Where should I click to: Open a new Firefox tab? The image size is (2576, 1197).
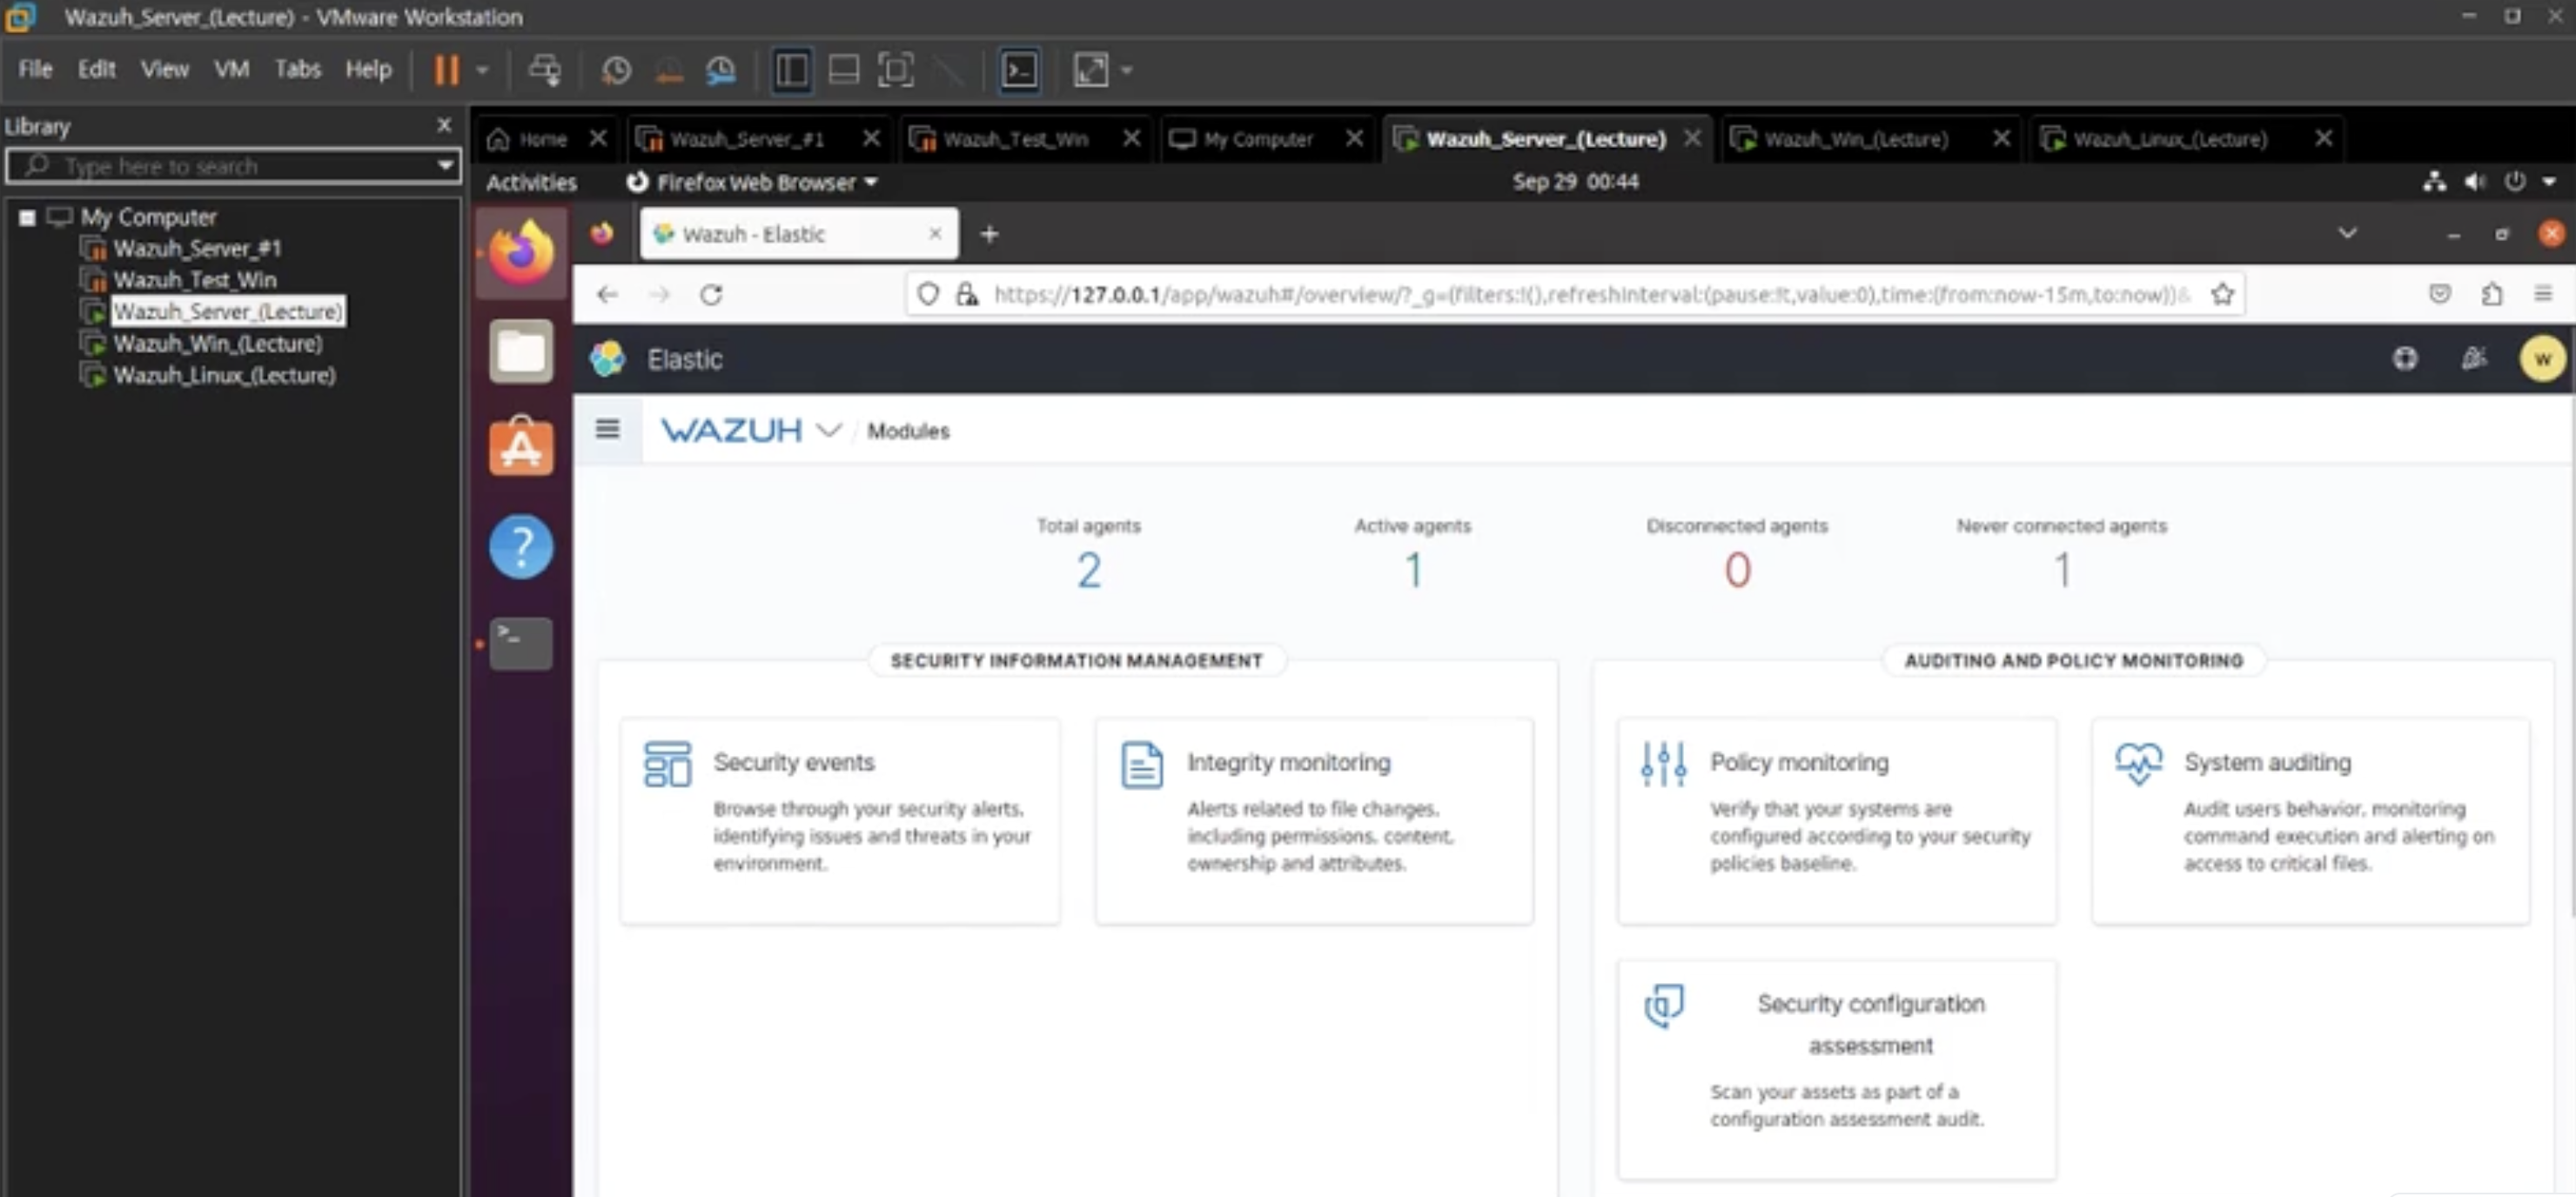pyautogui.click(x=989, y=234)
